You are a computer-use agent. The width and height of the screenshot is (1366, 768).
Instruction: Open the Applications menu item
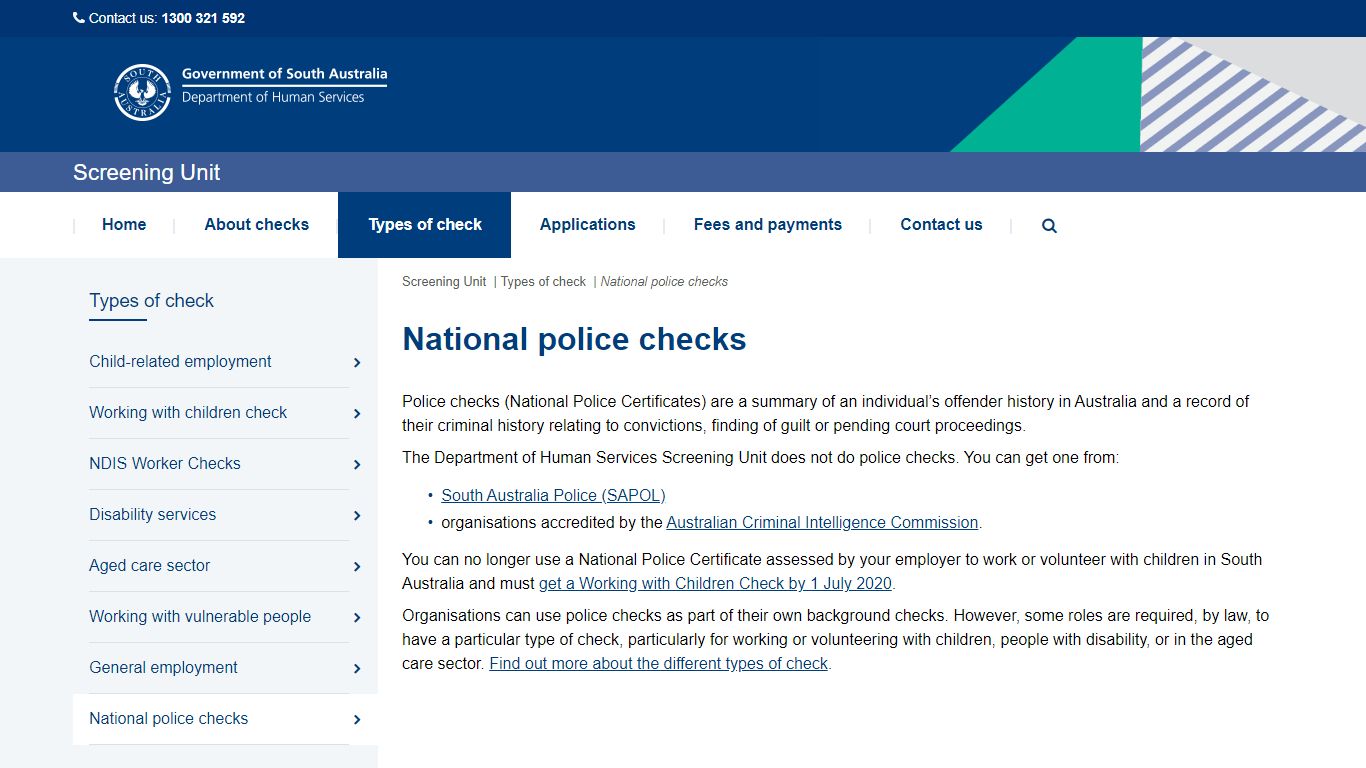tap(588, 225)
